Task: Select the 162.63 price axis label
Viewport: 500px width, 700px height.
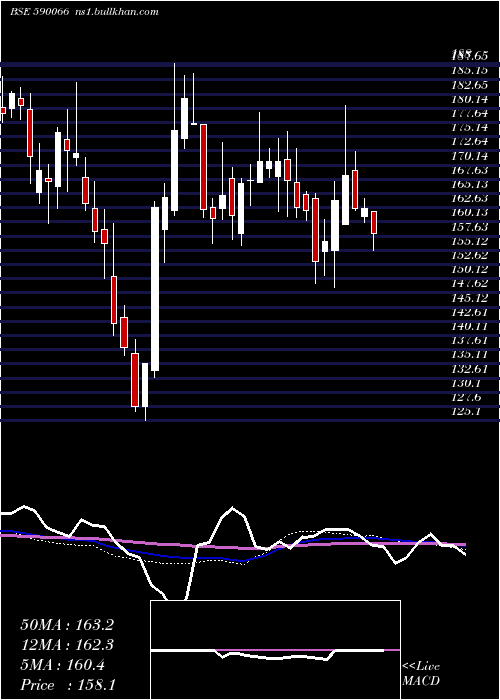Action: click(x=469, y=198)
